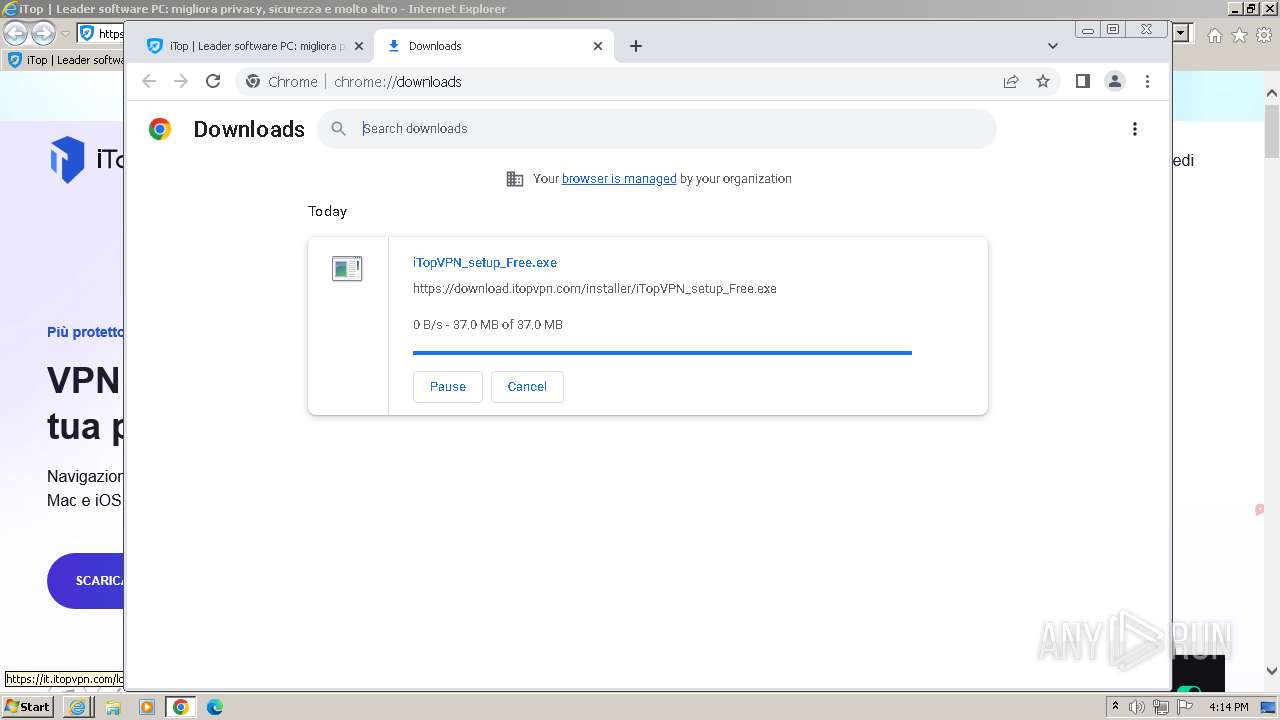The width and height of the screenshot is (1280, 720).
Task: Open iTopVPN_setup_Free.exe file link
Action: point(485,263)
